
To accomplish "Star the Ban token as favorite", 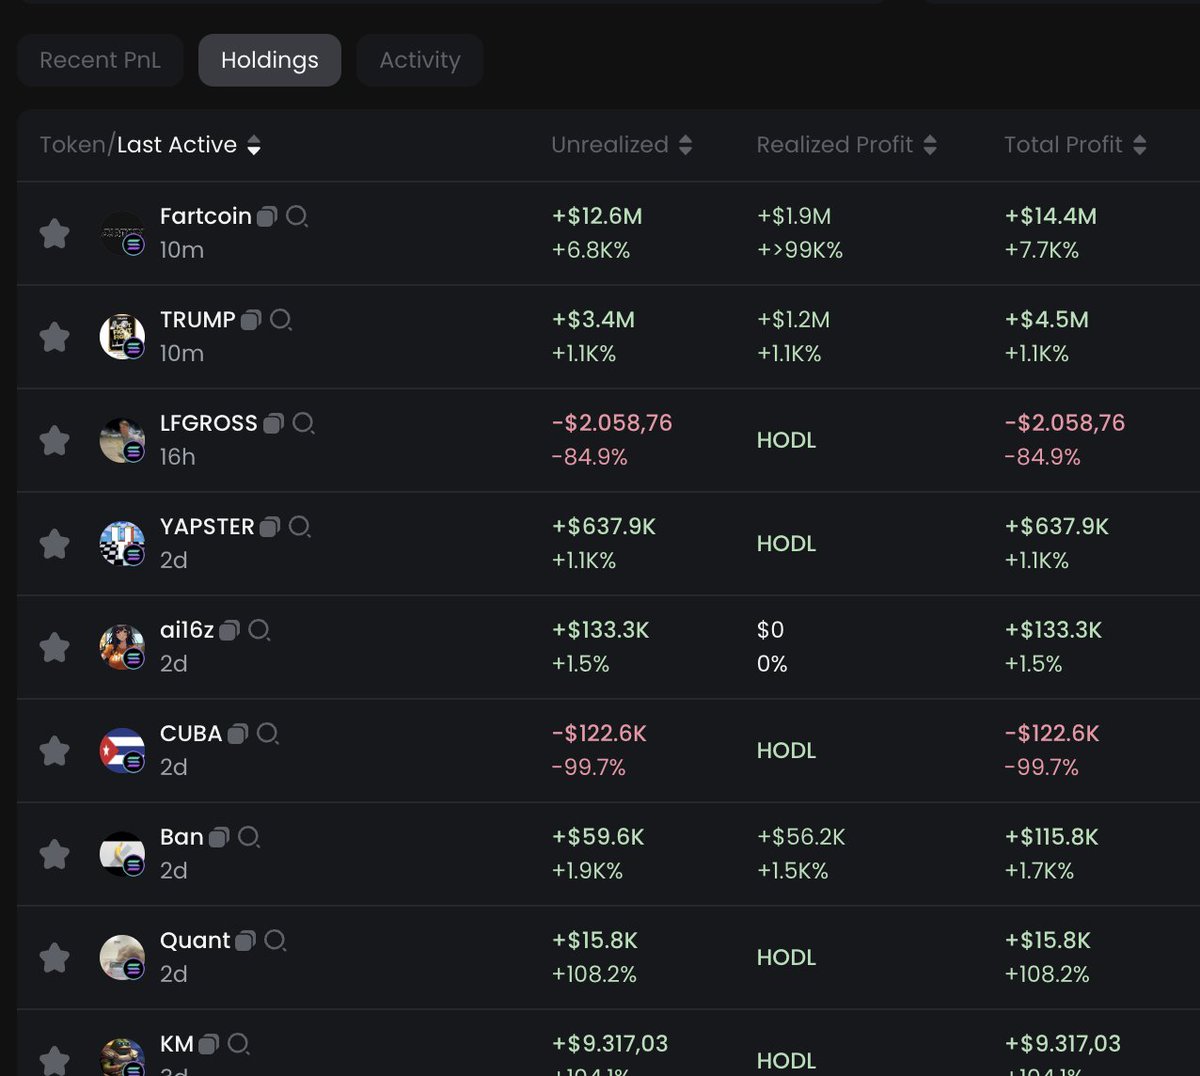I will (x=54, y=854).
